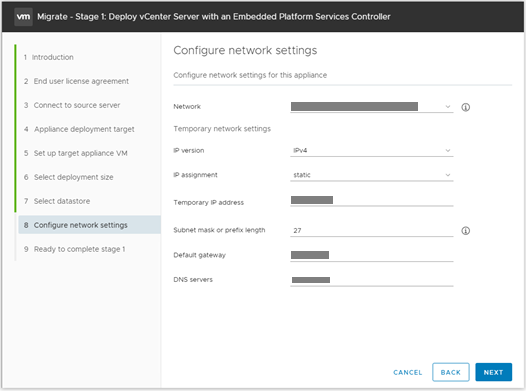This screenshot has width=526, height=391.
Task: Click the DNS servers input field
Action: click(372, 280)
